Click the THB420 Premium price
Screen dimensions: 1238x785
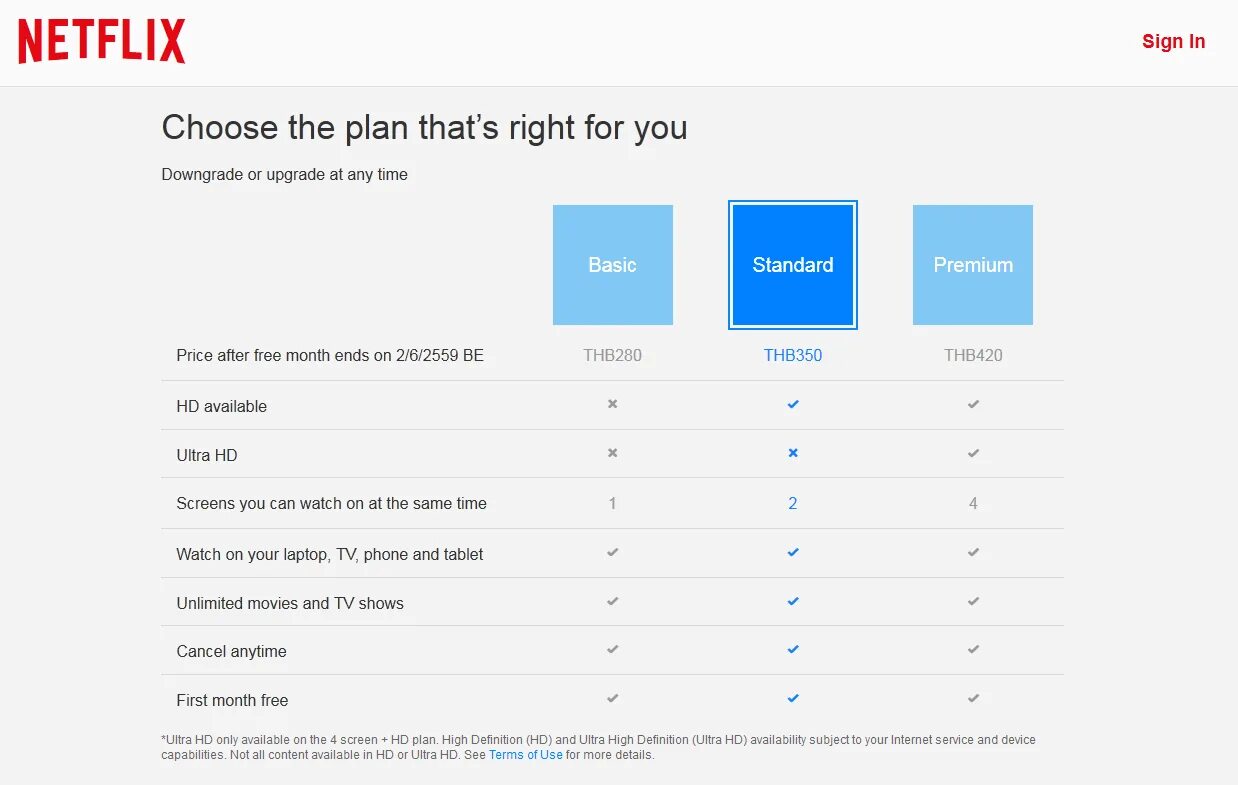click(973, 355)
